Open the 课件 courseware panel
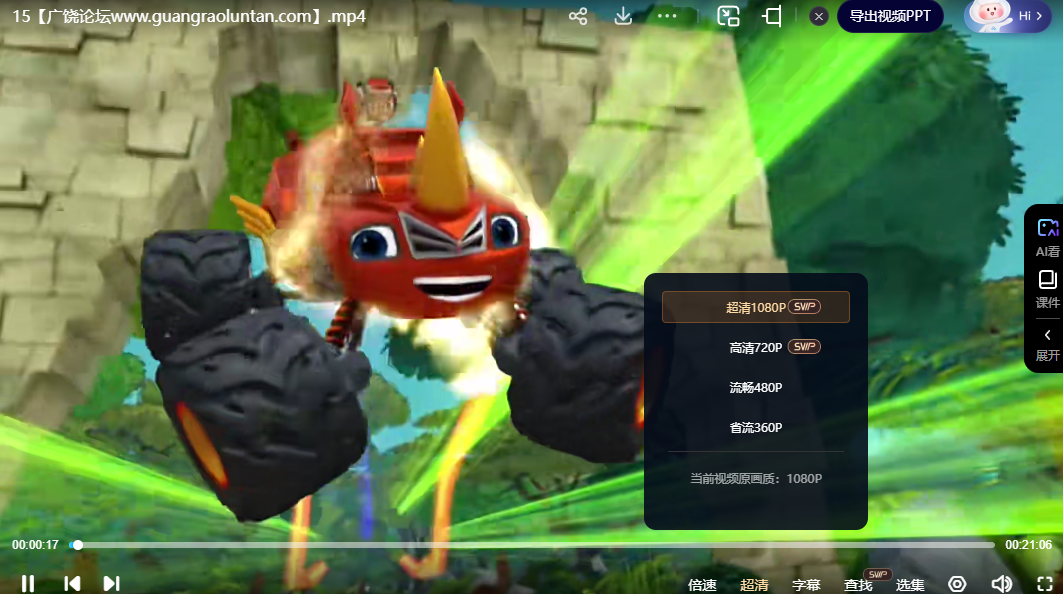This screenshot has height=594, width=1063. (1047, 290)
